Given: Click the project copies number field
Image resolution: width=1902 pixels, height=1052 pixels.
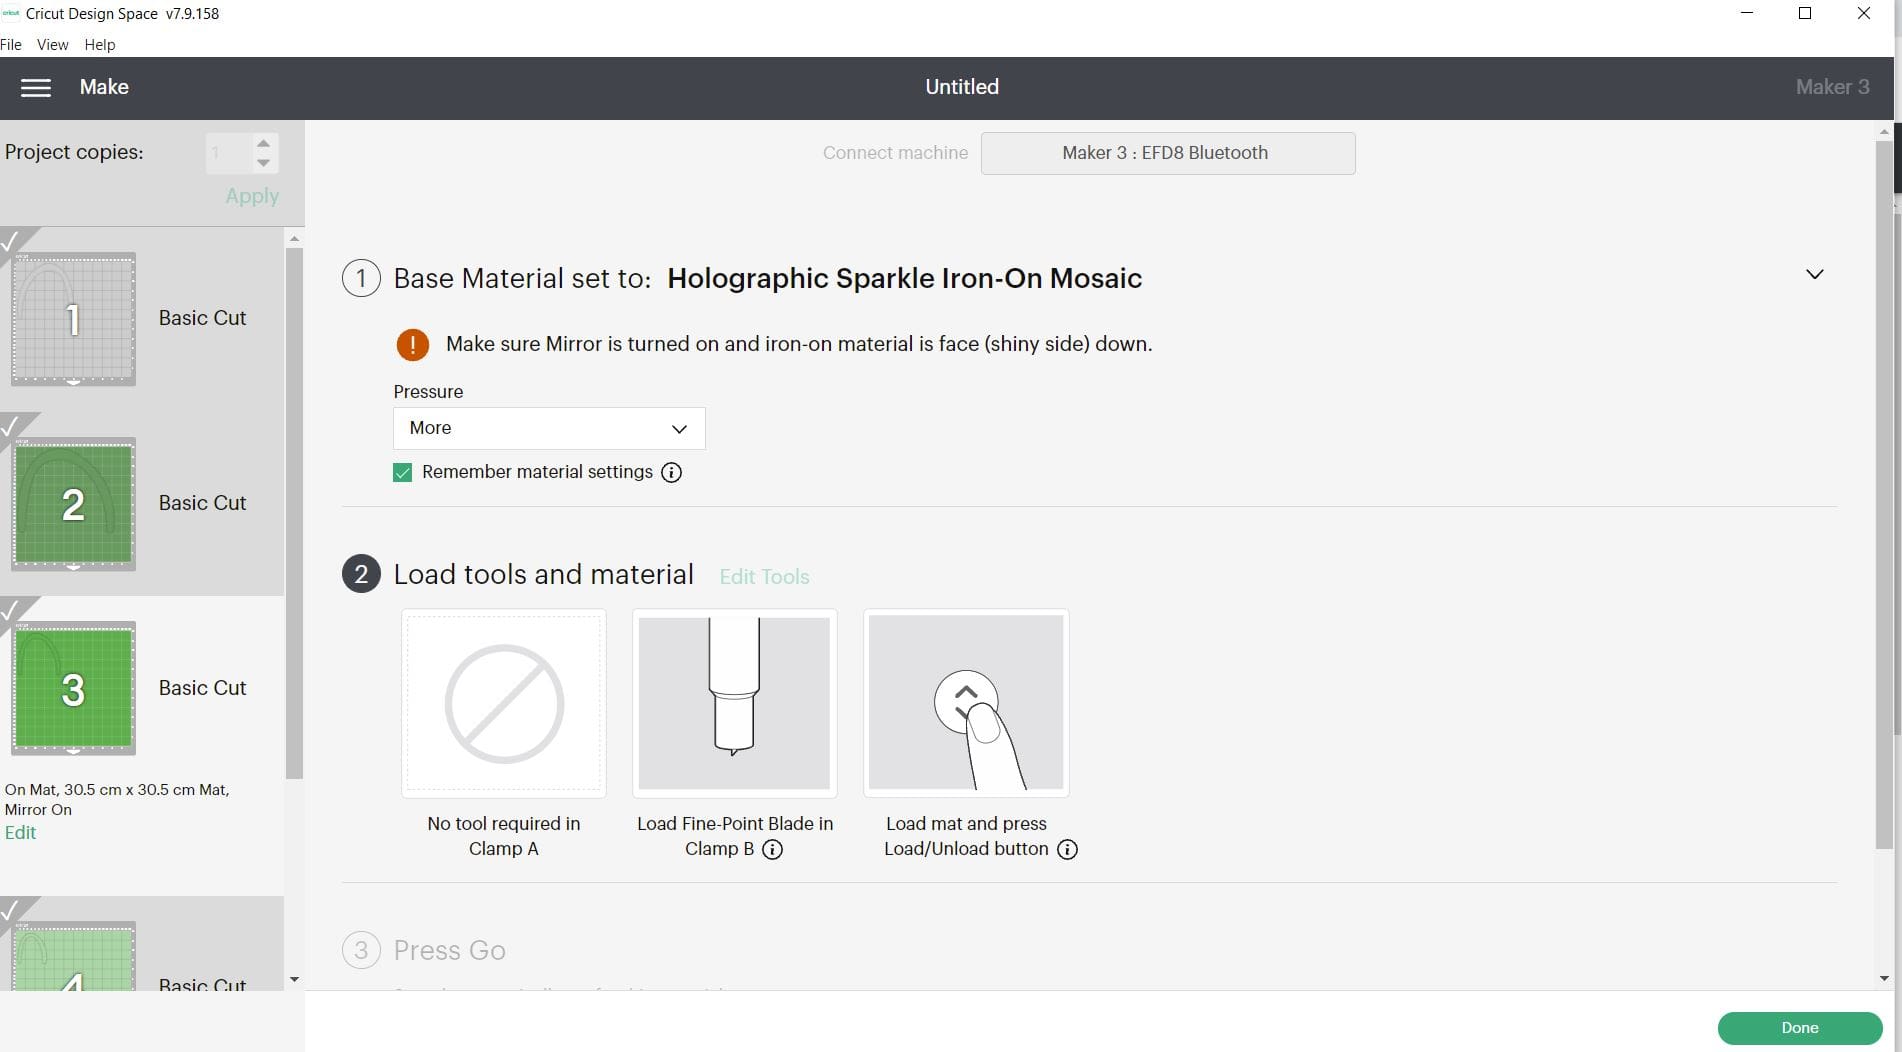Looking at the screenshot, I should (229, 153).
